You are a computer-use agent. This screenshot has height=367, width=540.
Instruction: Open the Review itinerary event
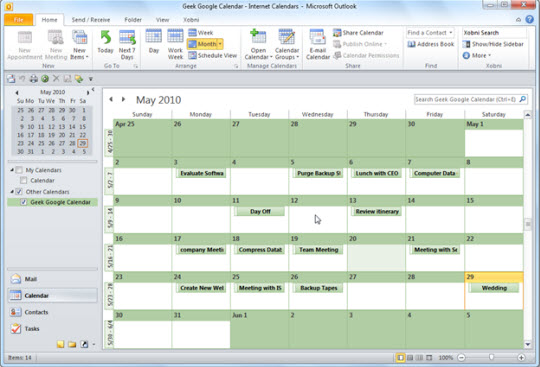point(377,211)
